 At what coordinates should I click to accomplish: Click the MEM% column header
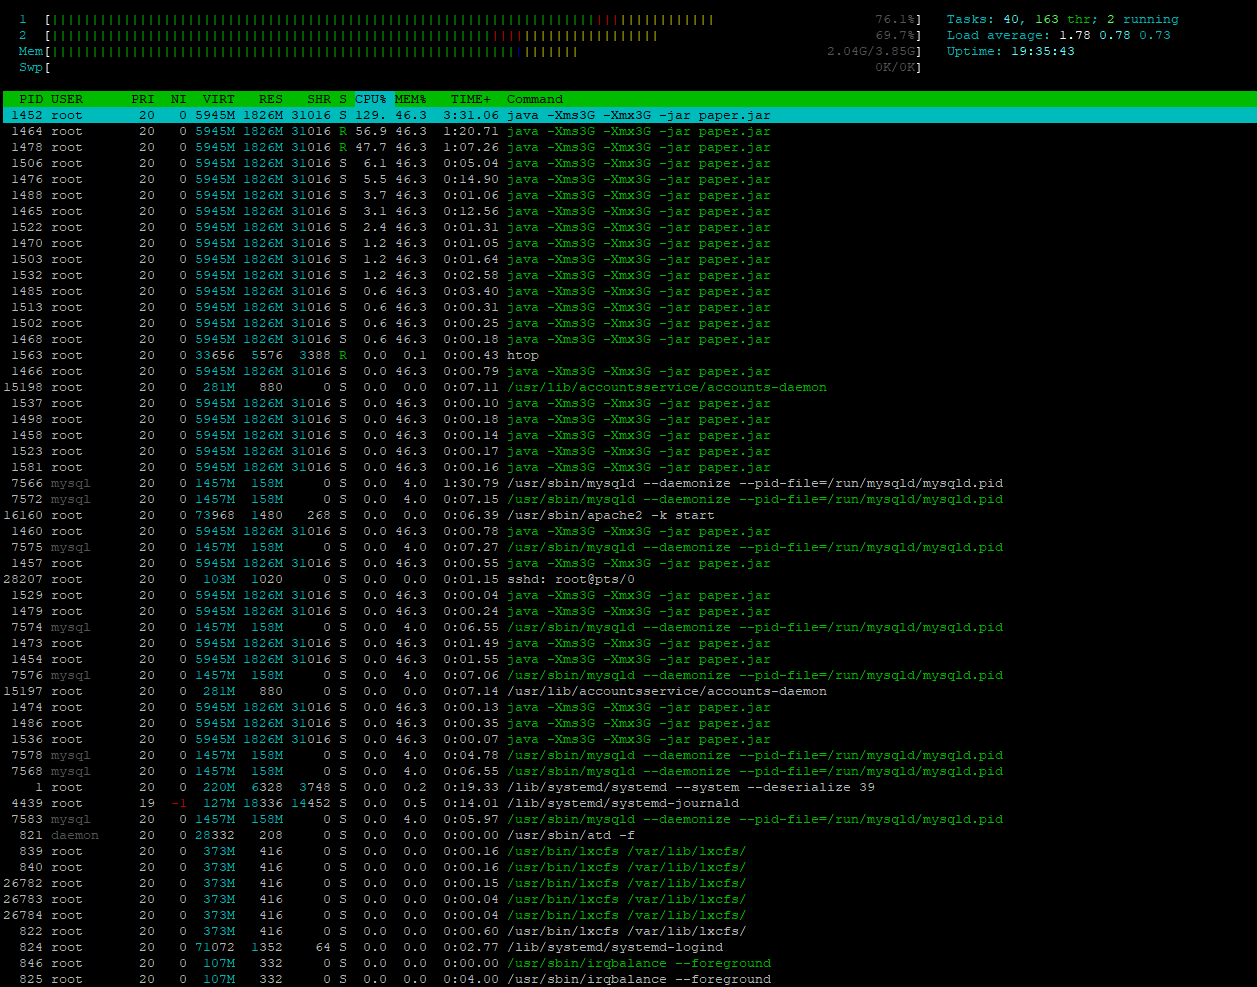(x=410, y=99)
